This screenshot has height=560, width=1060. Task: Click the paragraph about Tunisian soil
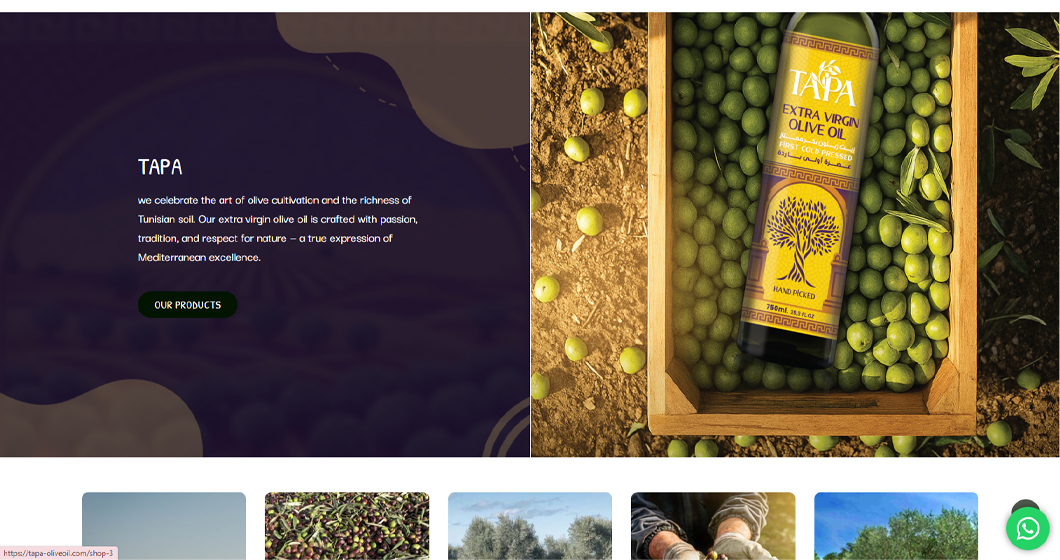click(278, 229)
